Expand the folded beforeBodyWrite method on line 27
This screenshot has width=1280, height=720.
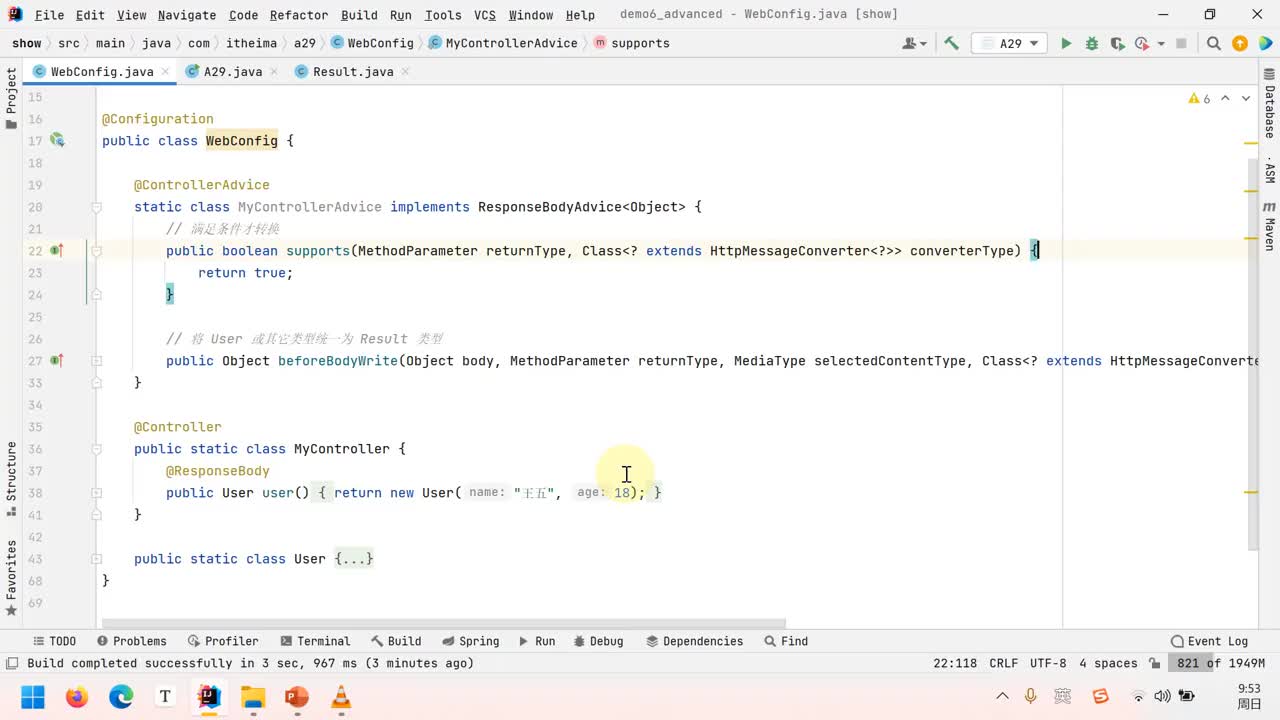(96, 361)
